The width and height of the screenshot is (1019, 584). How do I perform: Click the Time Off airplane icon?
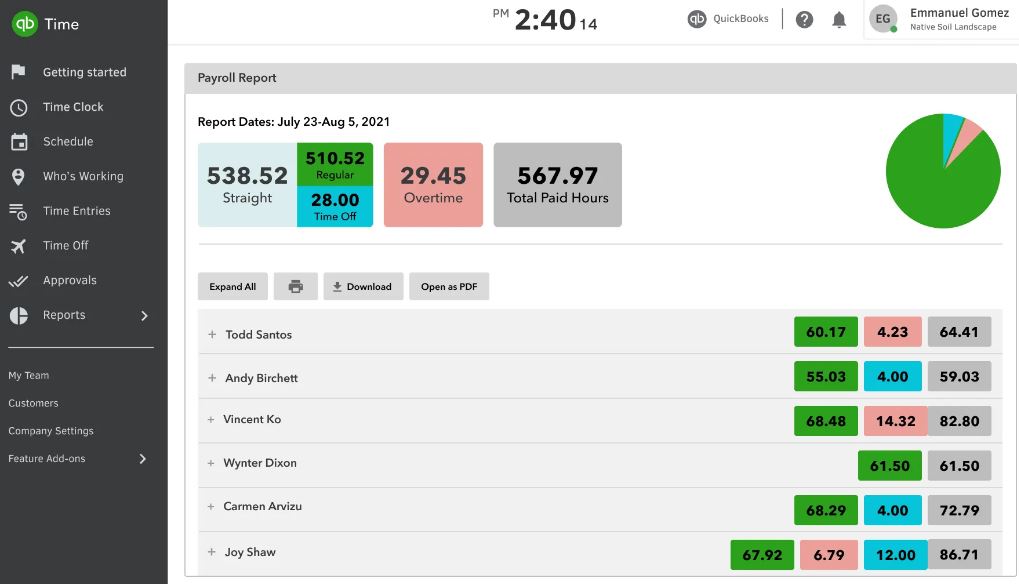pos(18,246)
